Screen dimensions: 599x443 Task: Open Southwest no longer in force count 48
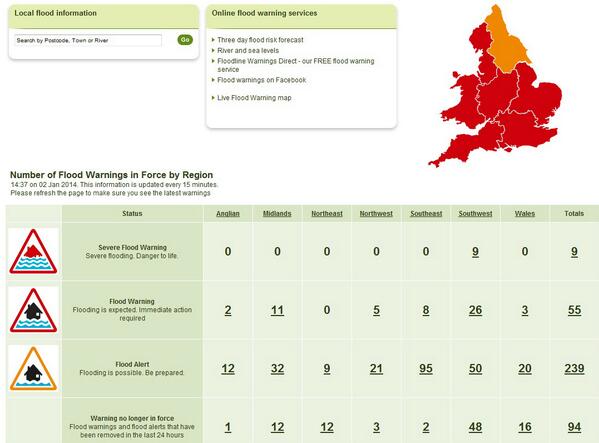coord(475,427)
